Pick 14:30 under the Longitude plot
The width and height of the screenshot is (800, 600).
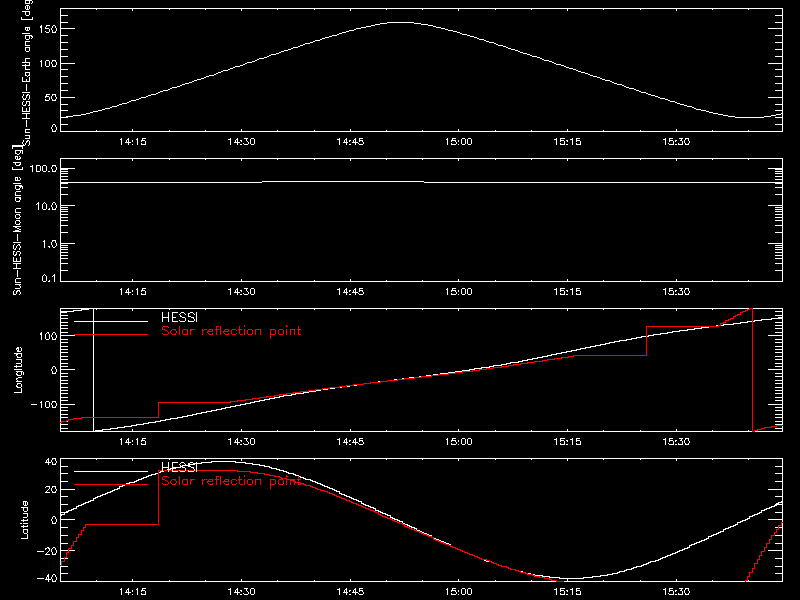tap(241, 442)
